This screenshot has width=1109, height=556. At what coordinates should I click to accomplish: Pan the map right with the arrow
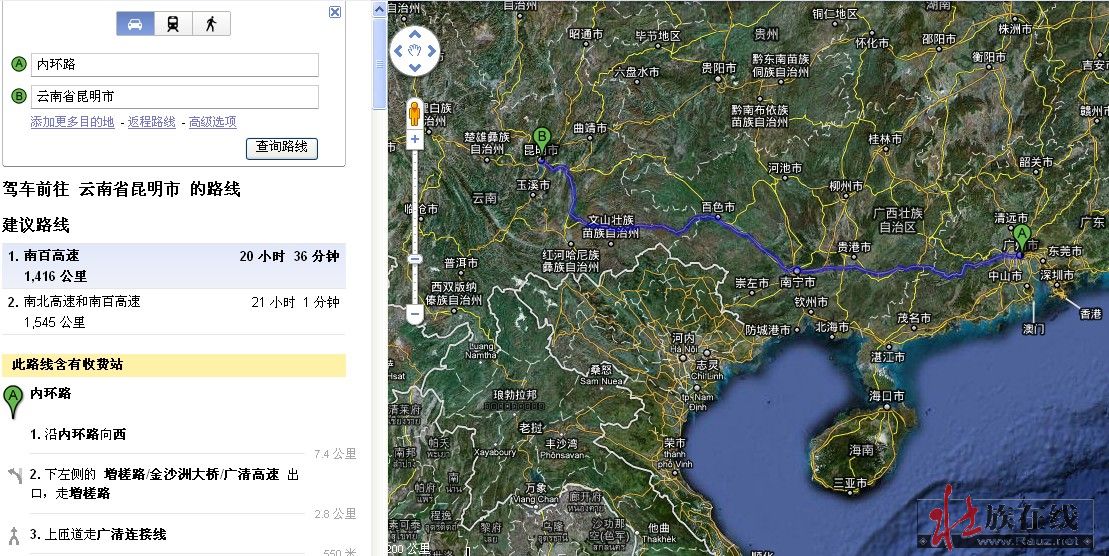tap(431, 50)
